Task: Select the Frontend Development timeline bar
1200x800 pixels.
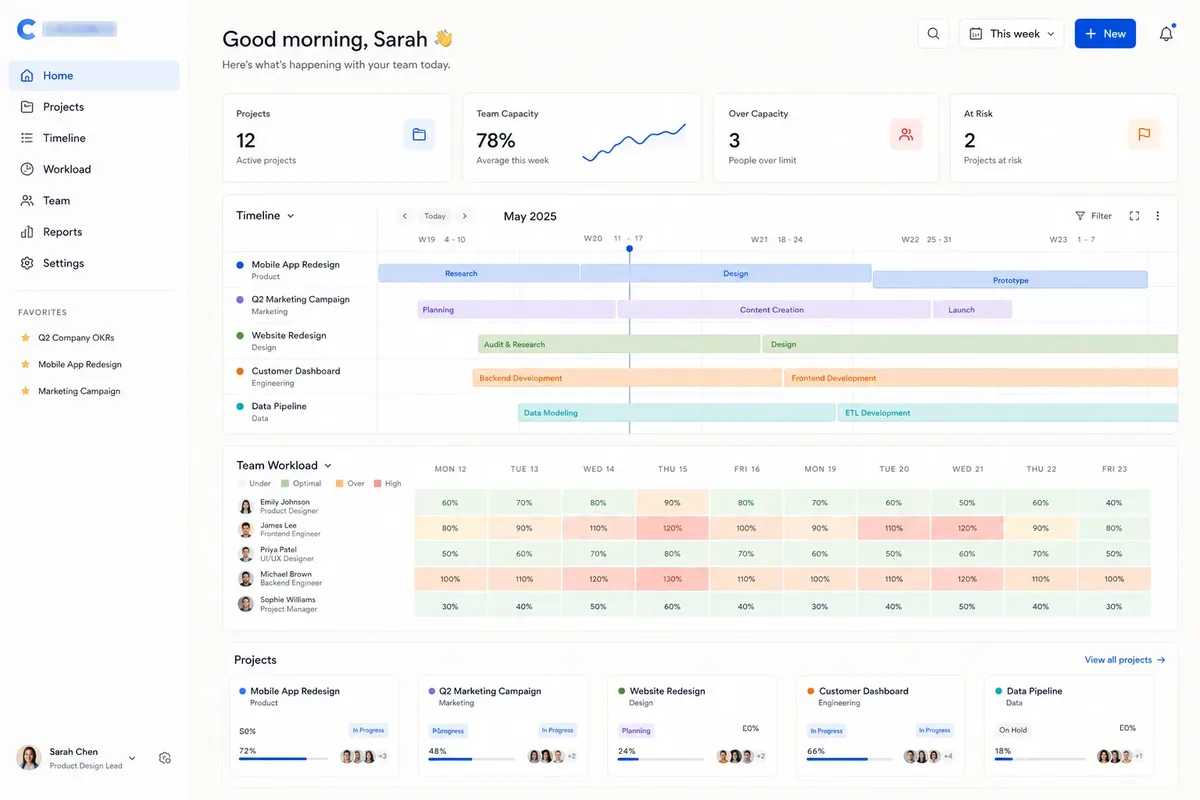Action: 981,378
